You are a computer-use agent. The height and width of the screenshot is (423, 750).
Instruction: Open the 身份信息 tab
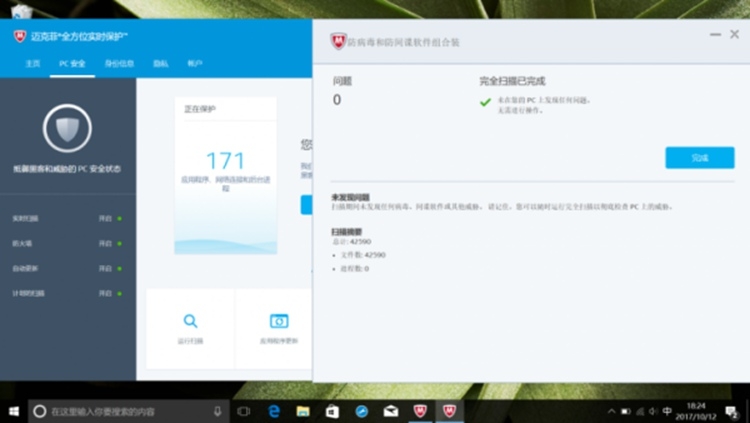120,64
